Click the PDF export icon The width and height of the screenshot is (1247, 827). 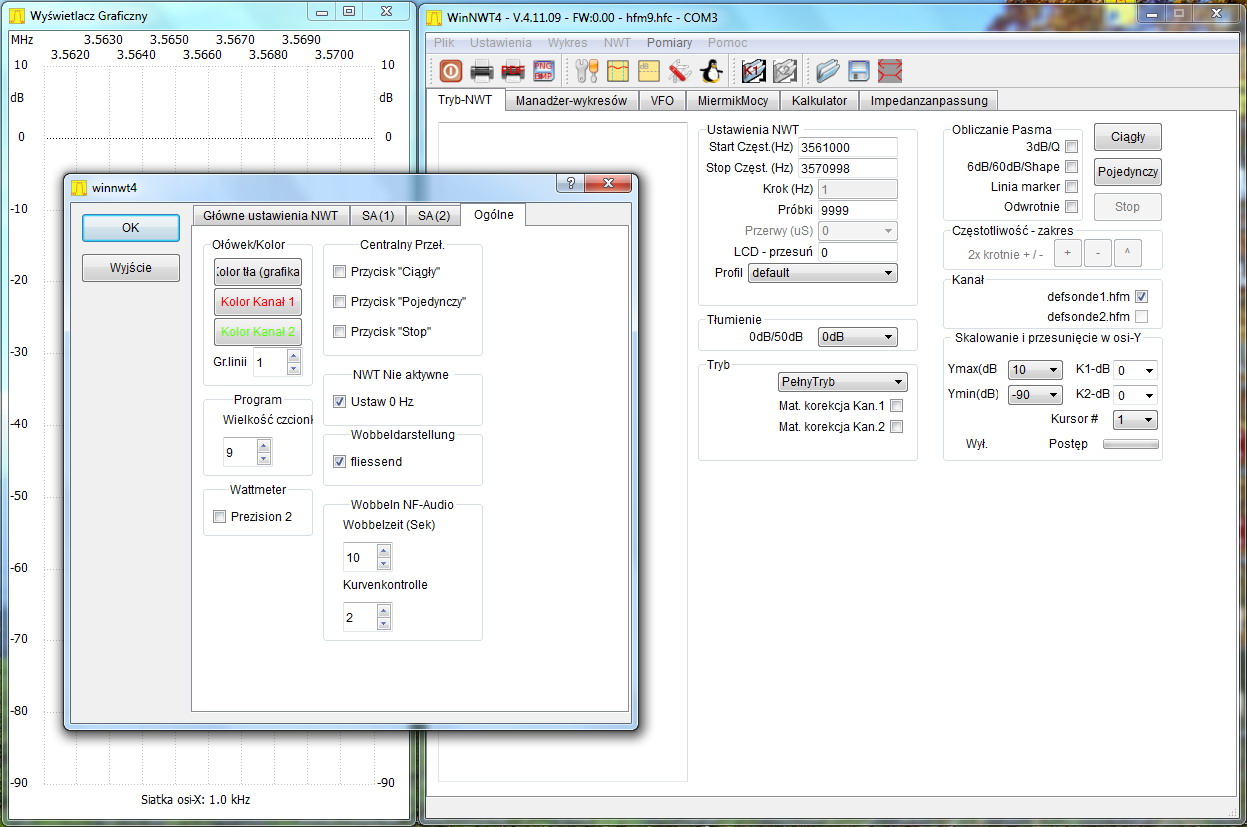point(513,71)
